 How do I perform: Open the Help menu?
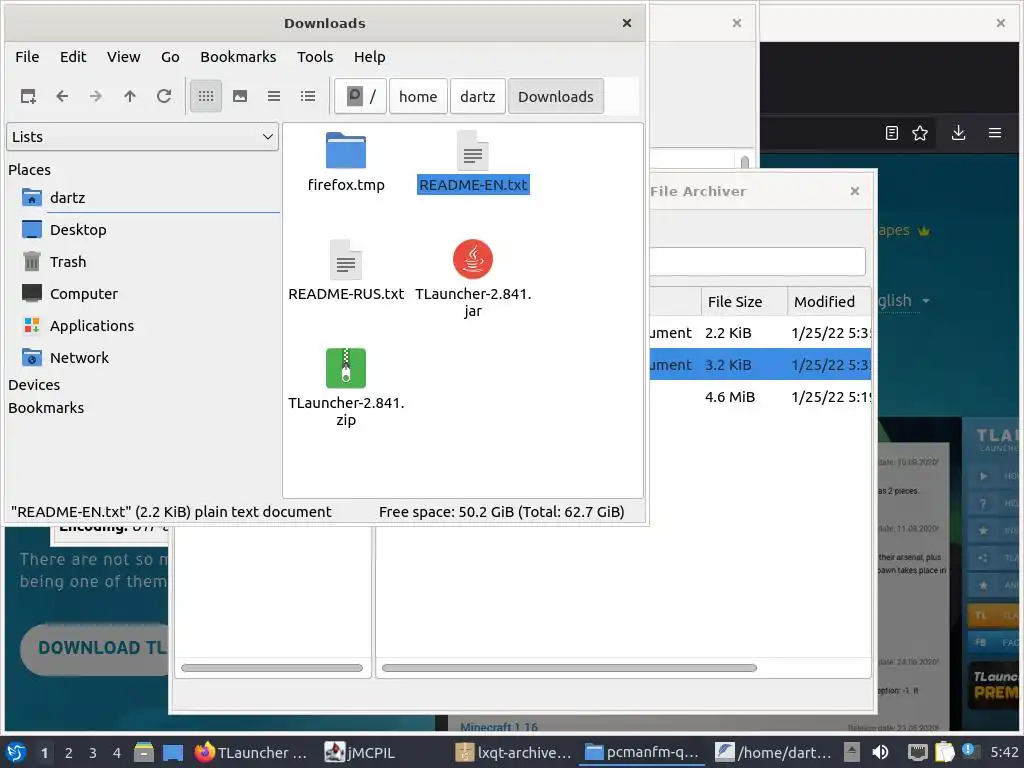pos(370,57)
